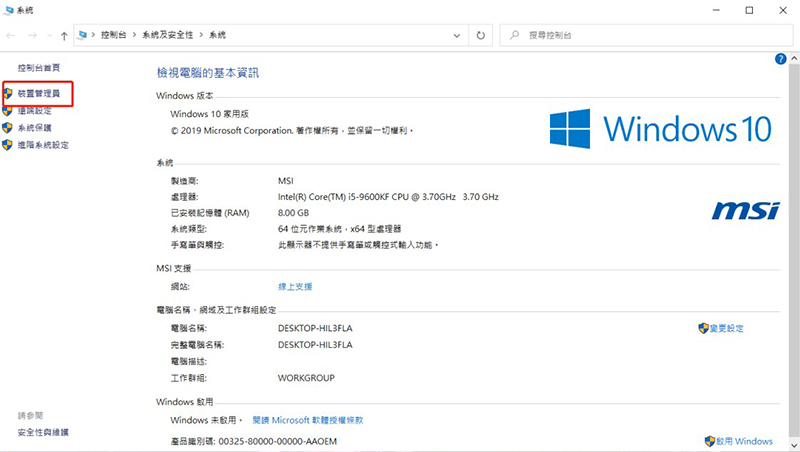Click product ID 00325-80000-00000-AAOEM

[278, 441]
